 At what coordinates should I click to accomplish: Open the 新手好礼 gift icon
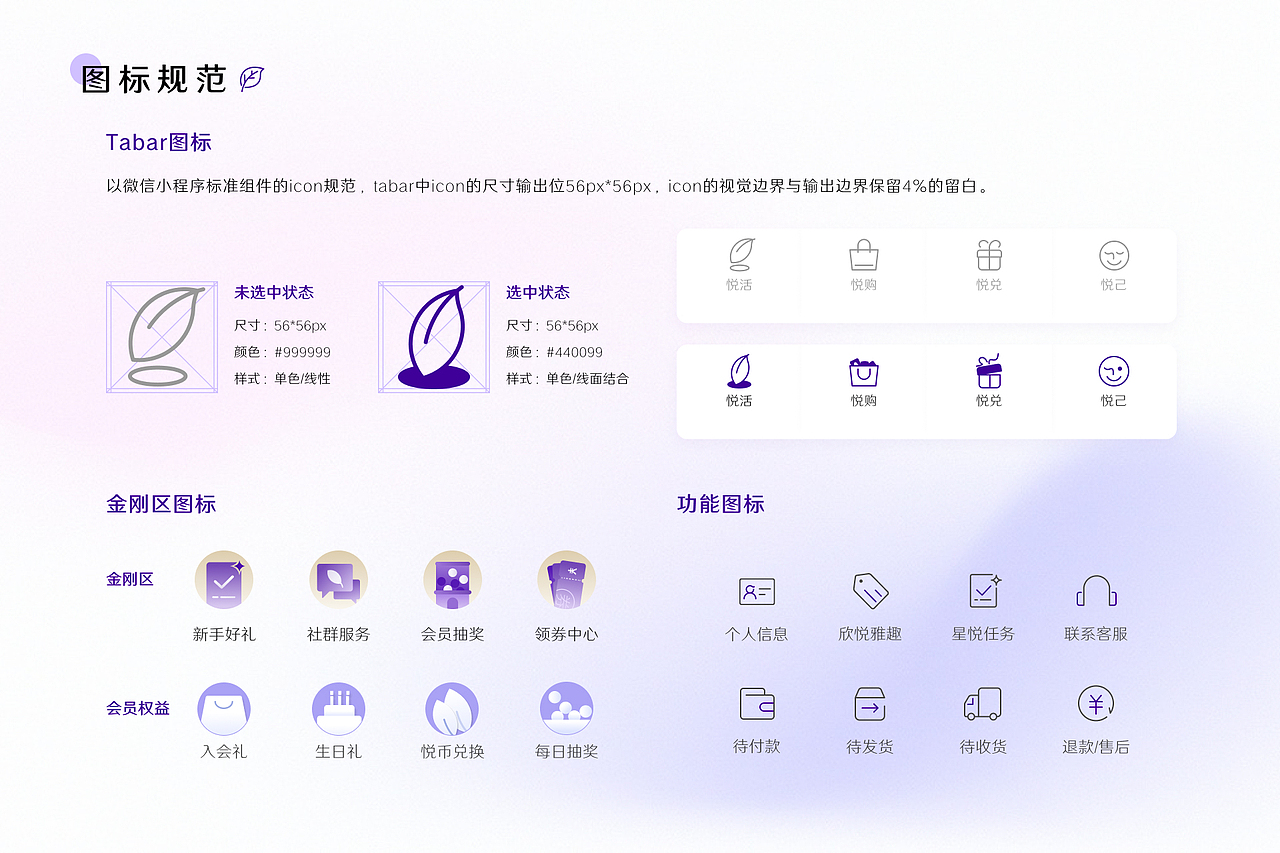click(224, 579)
